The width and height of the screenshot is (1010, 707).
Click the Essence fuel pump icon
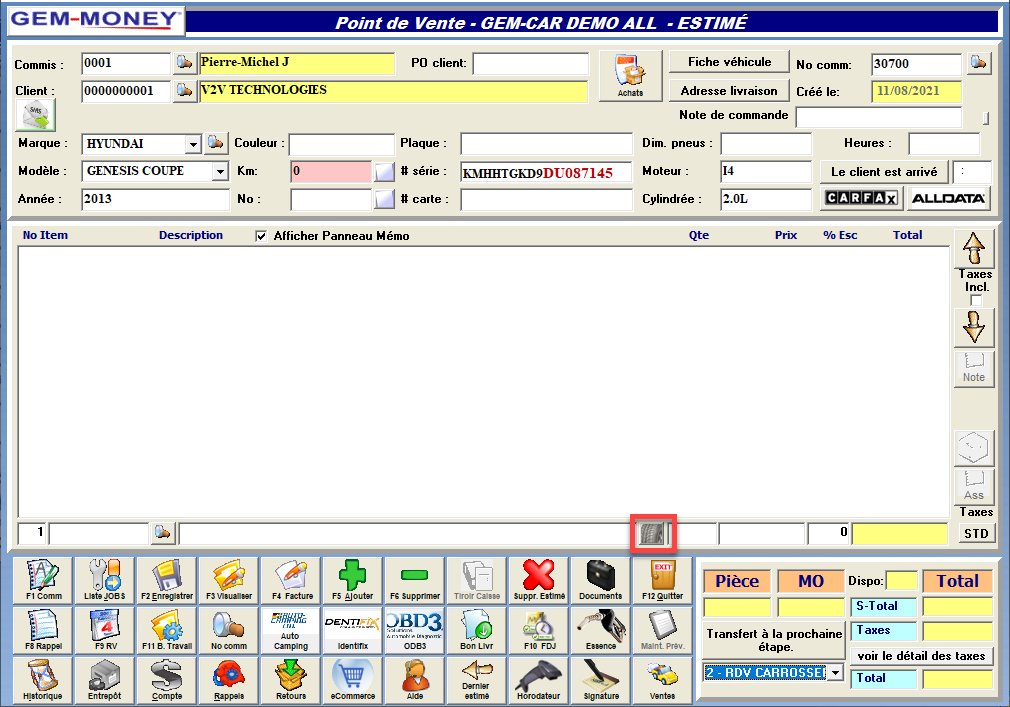tap(600, 630)
